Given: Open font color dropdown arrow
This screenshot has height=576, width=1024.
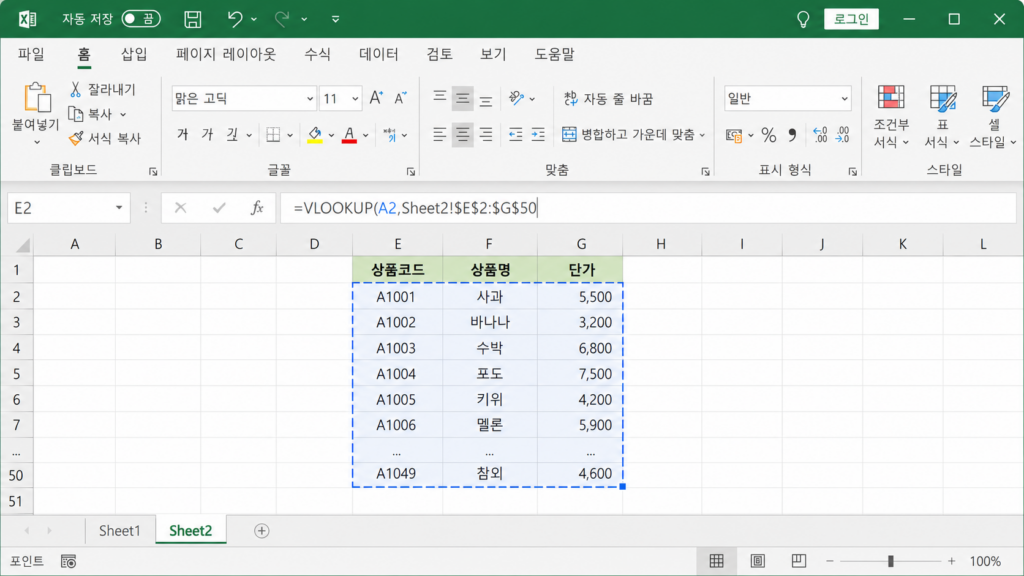Looking at the screenshot, I should coord(366,135).
